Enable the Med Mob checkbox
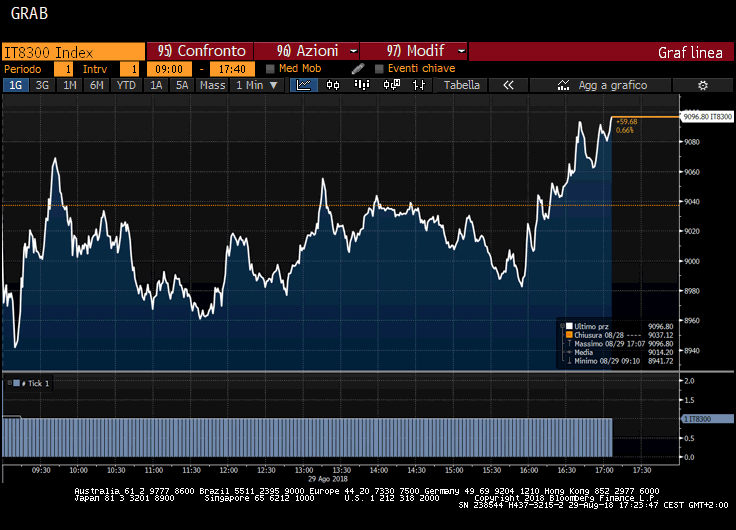The width and height of the screenshot is (736, 530). 270,69
